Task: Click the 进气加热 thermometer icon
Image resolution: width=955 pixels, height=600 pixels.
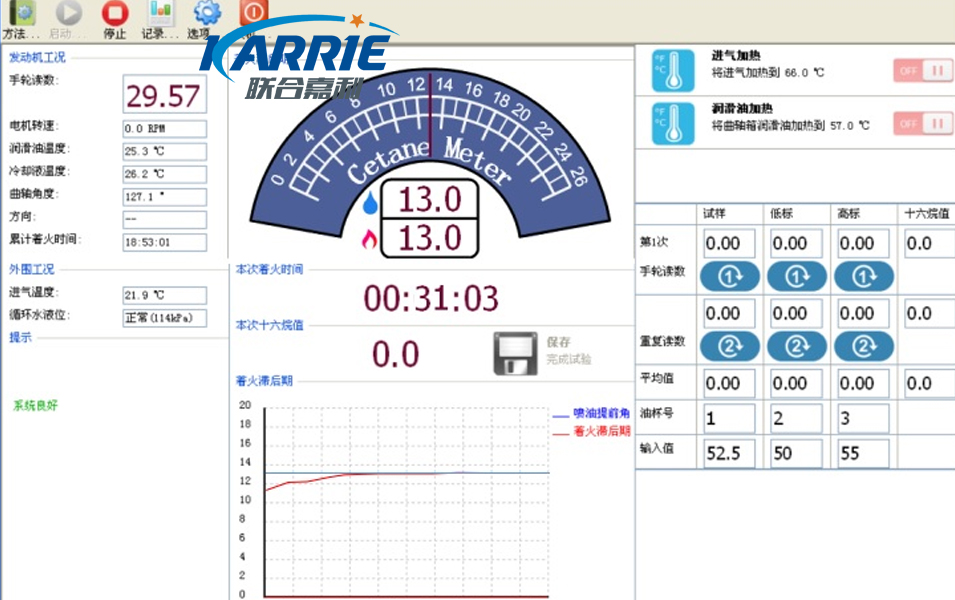Action: pos(672,71)
